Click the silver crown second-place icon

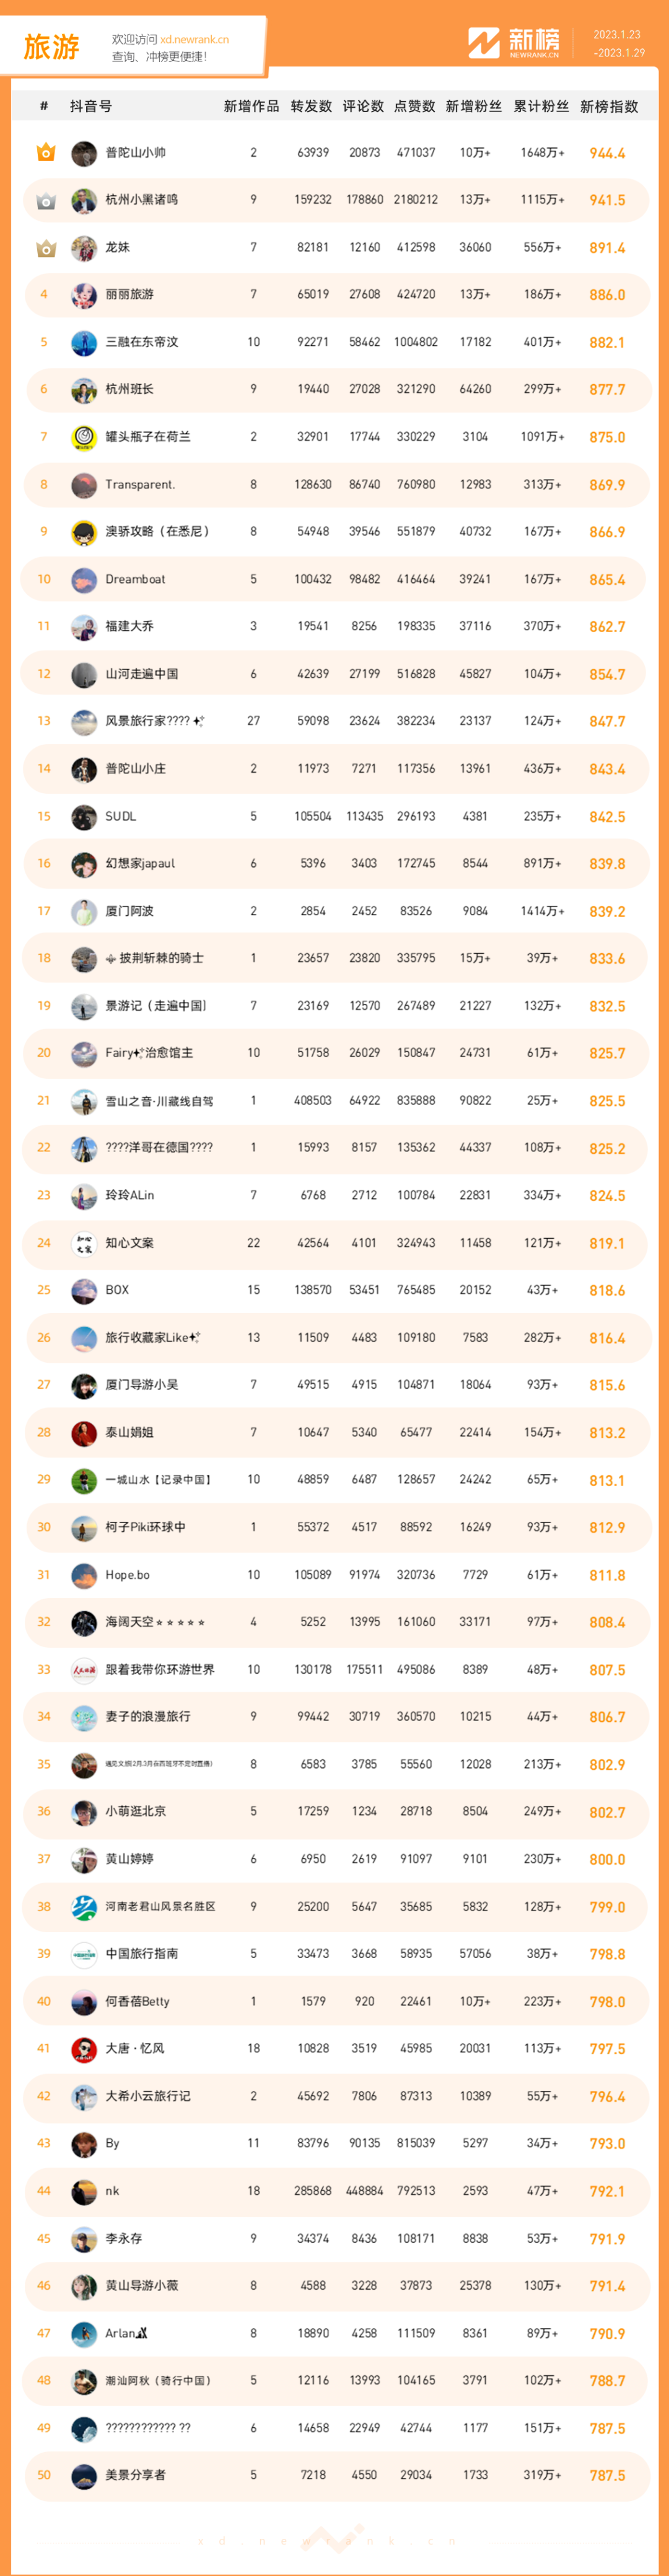45,201
